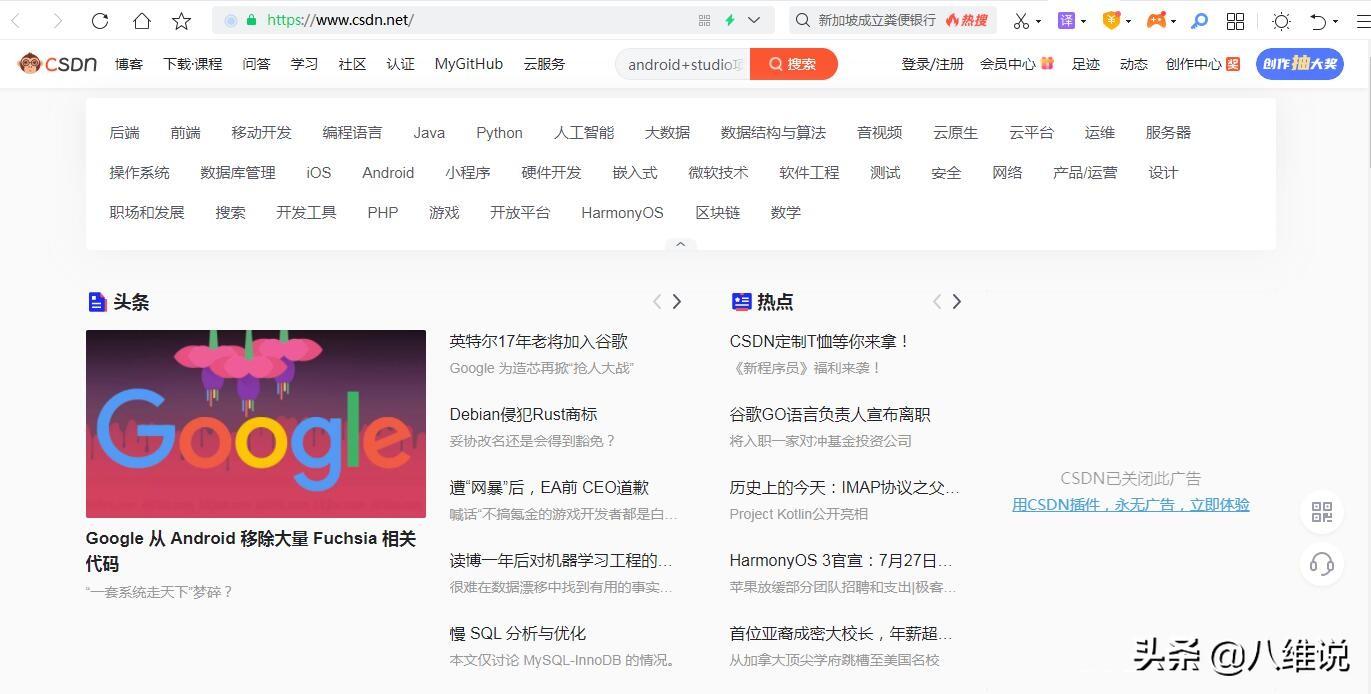Viewport: 1371px width, 694px height.
Task: Open 慢 SQL 分析与优化 article
Action: point(518,634)
